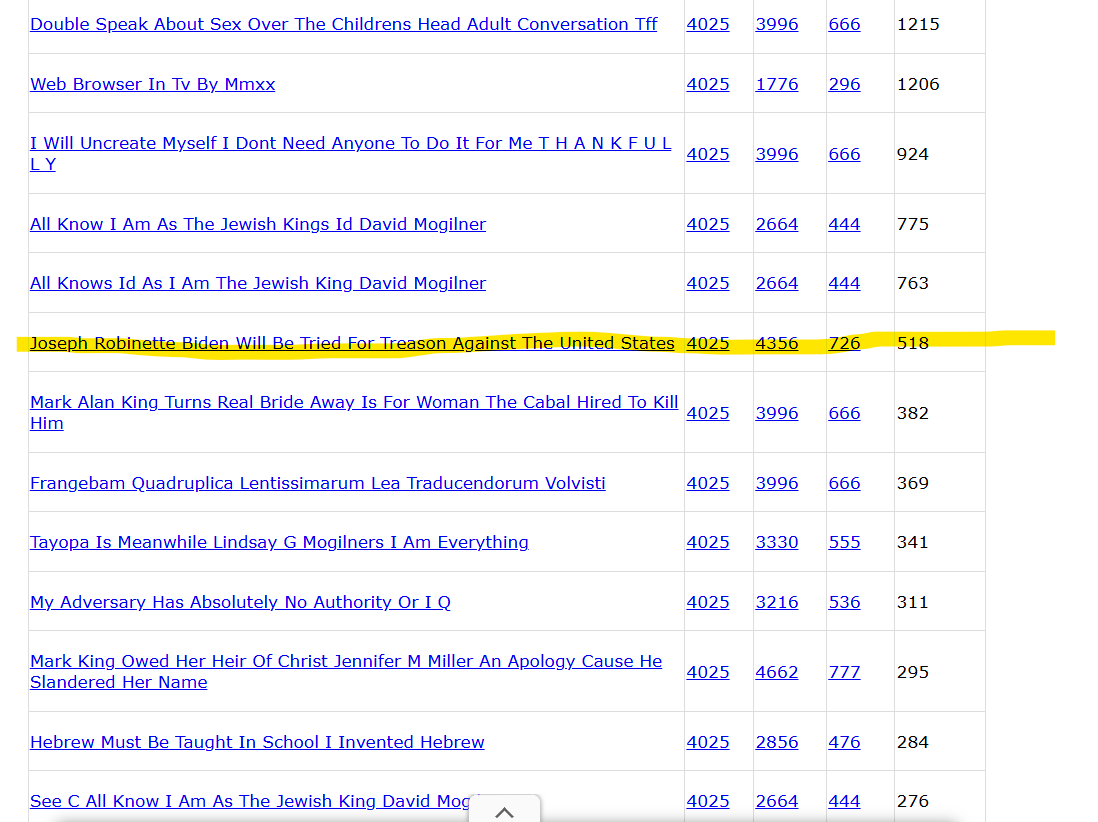The width and height of the screenshot is (1098, 822).
Task: Open 'Frangebam Quadruplica Lentissimarum' phrase link
Action: (x=318, y=483)
